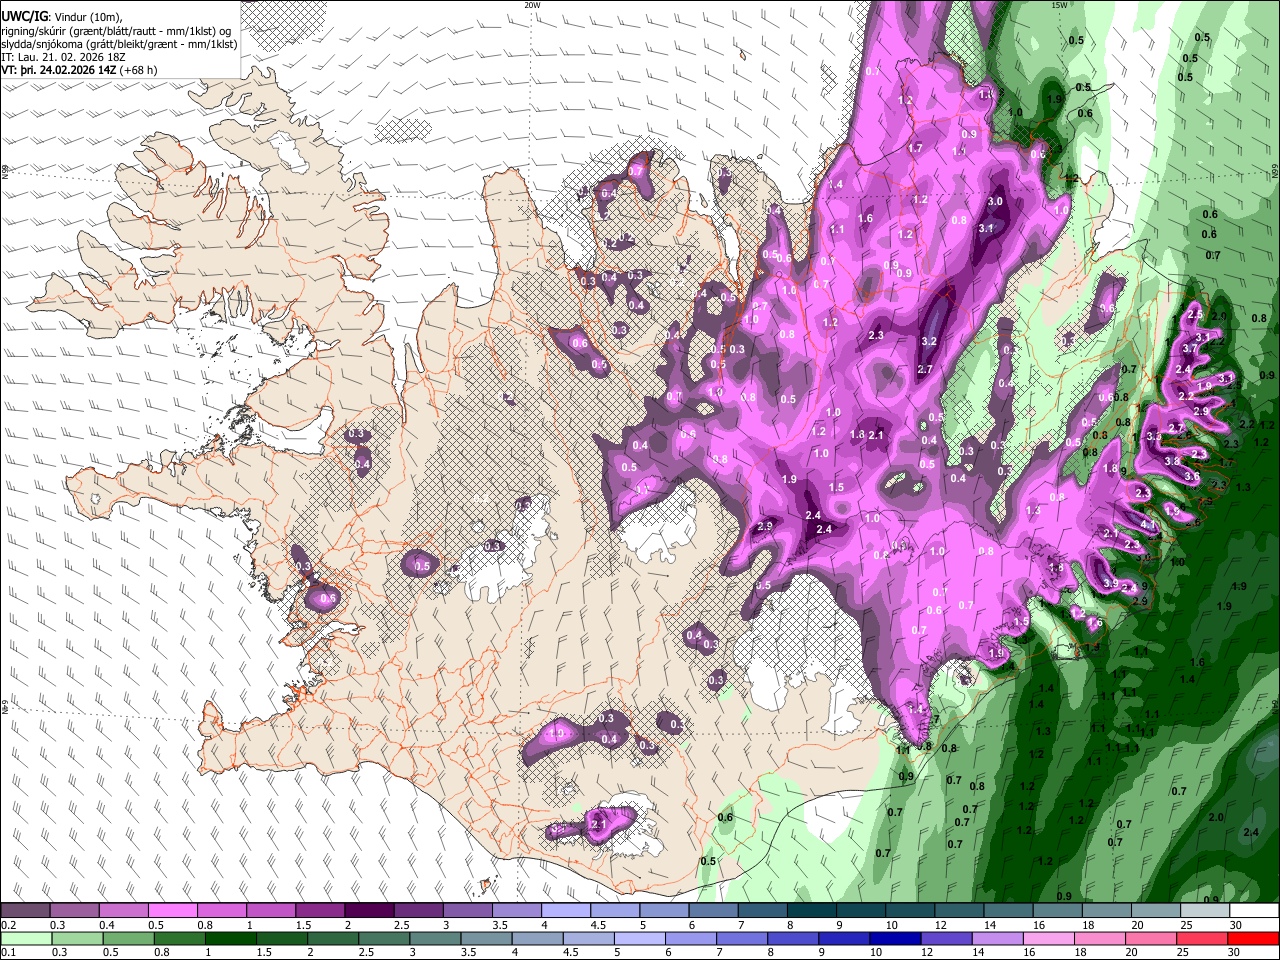Pick the darkest green legend swatch labeled 1

coord(231,938)
